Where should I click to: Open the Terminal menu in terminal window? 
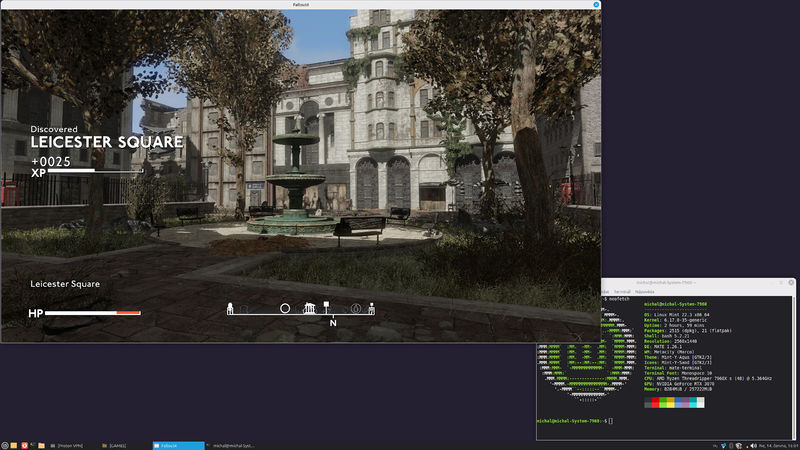(x=622, y=292)
